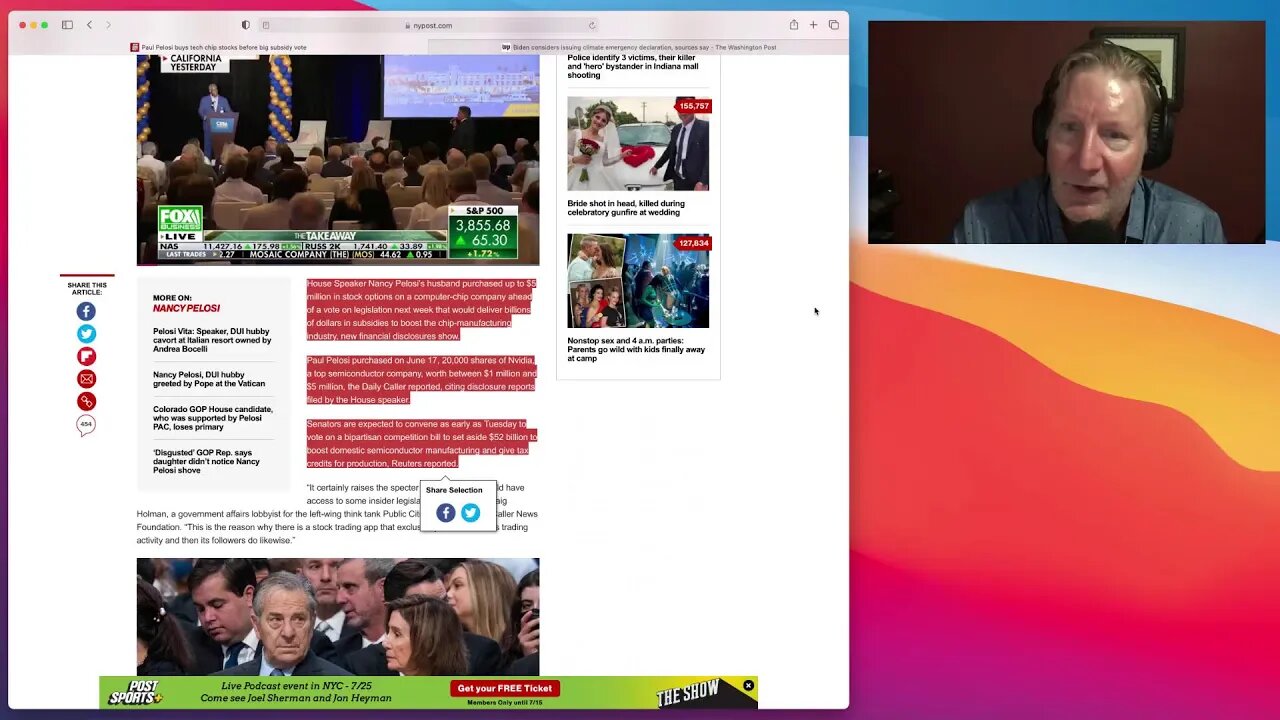Click 'The Show' logo in banner ad

[x=688, y=694]
